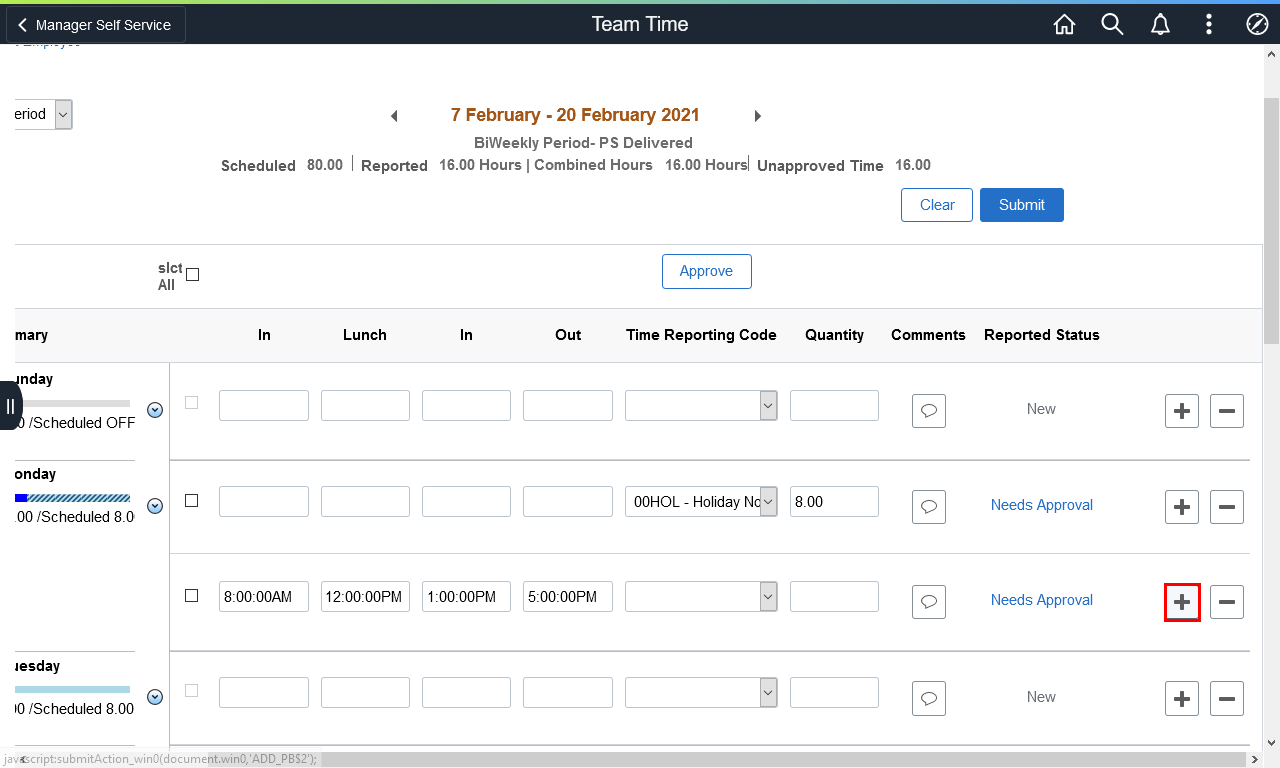This screenshot has width=1280, height=768.
Task: Open comments for the Holiday row
Action: point(929,507)
